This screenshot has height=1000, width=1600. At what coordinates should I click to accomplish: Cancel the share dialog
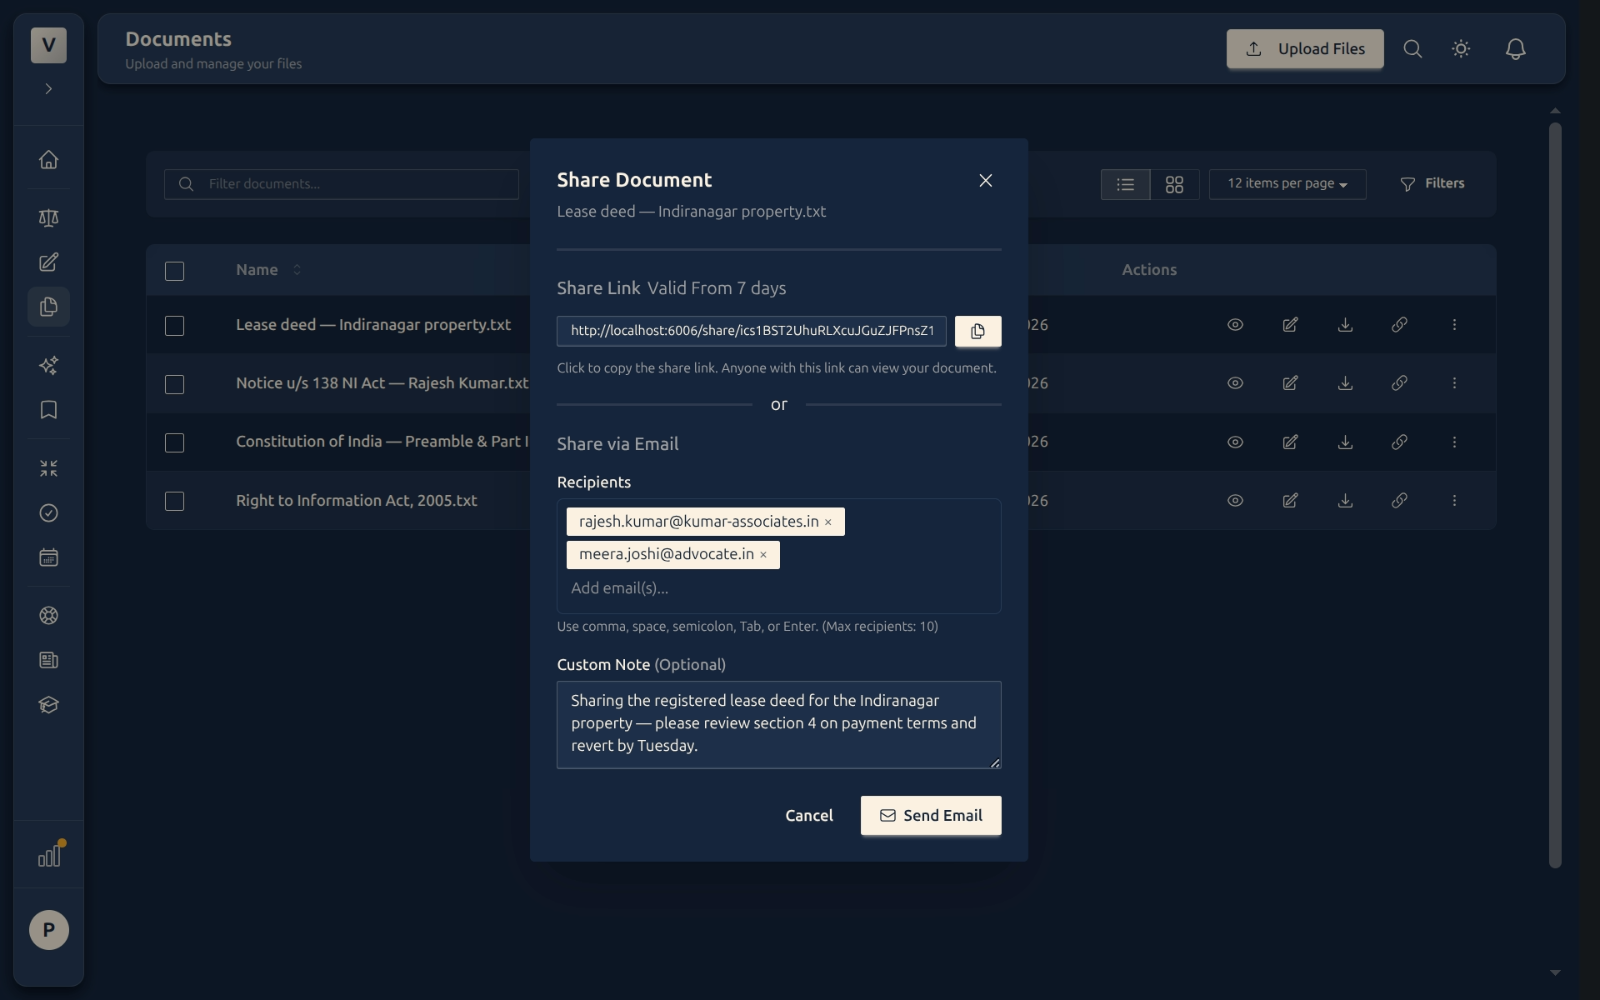809,816
